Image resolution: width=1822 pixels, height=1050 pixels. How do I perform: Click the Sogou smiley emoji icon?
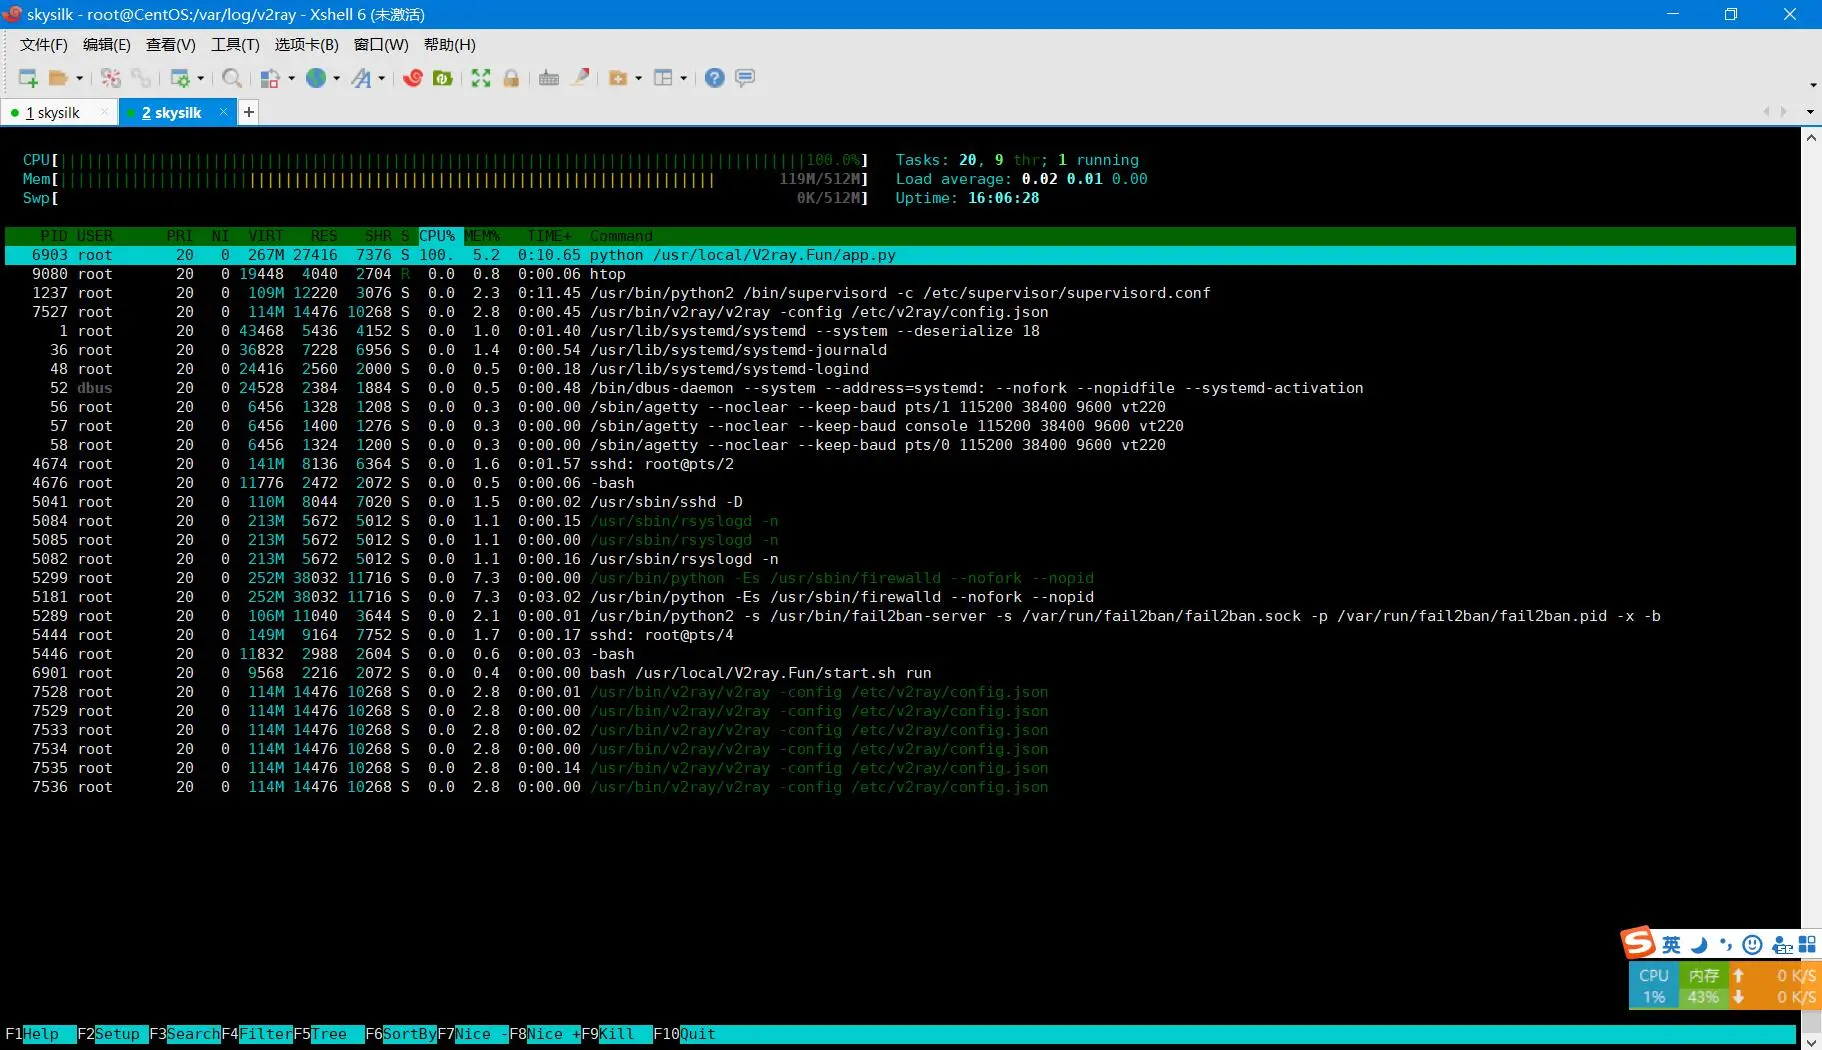coord(1752,945)
